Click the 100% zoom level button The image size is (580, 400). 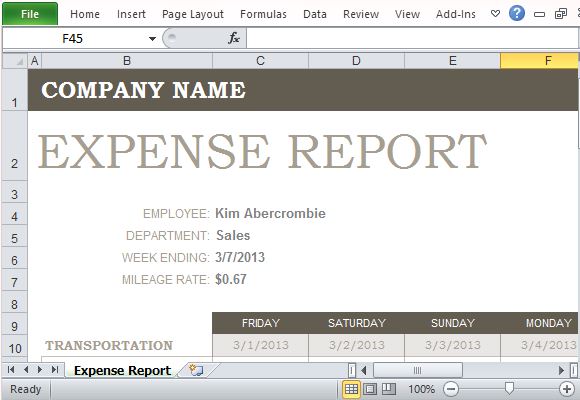(421, 389)
